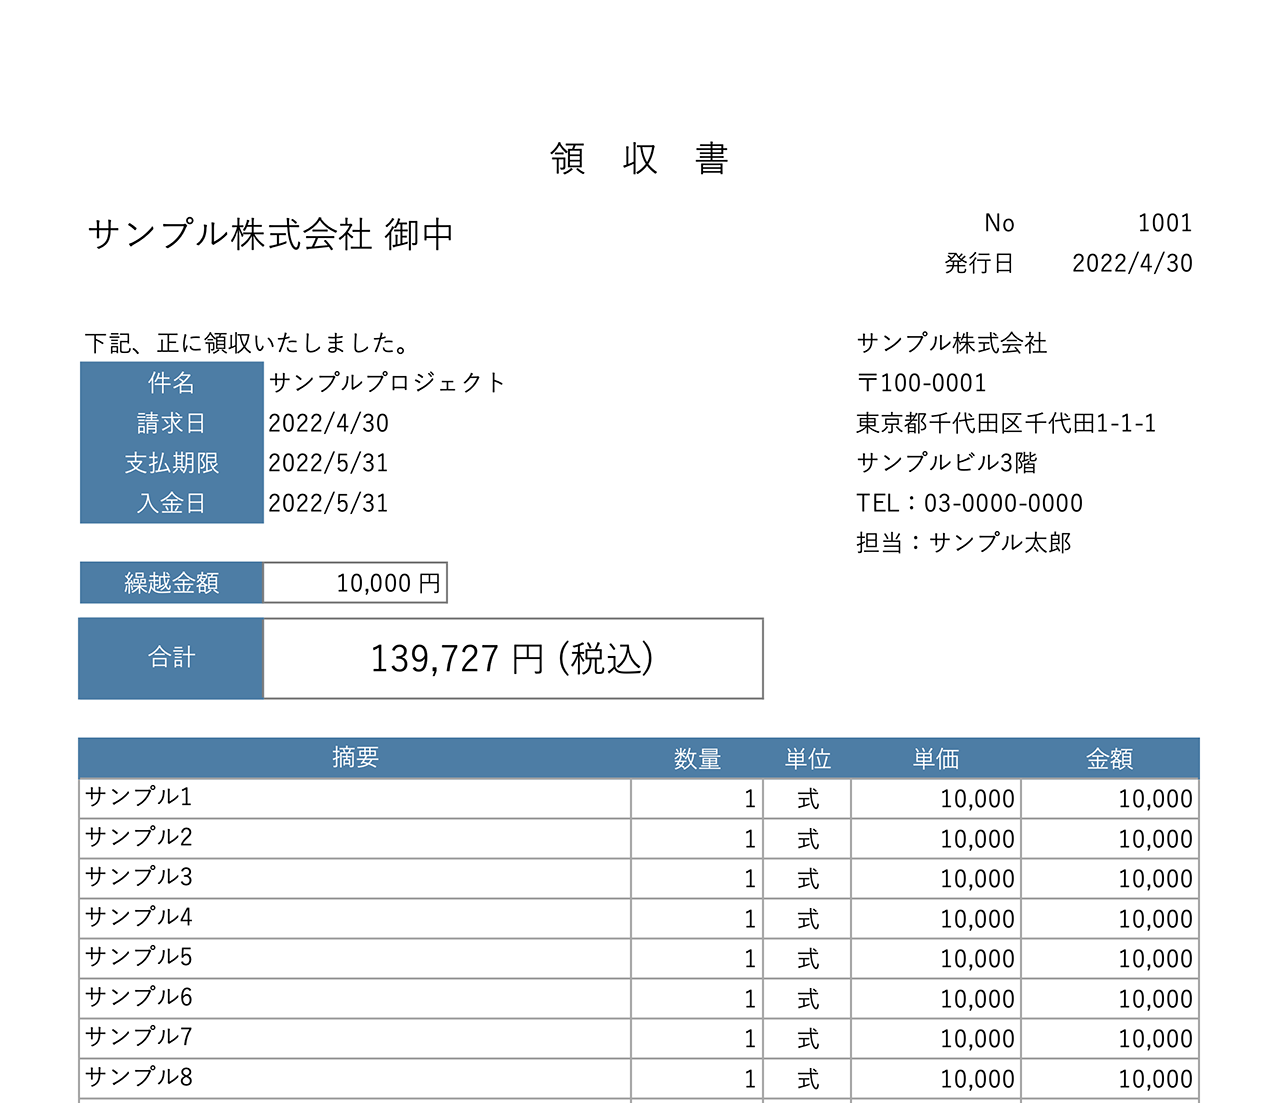Screen dimensions: 1280x1103
Task: Click the 単価 column header
Action: click(x=934, y=758)
